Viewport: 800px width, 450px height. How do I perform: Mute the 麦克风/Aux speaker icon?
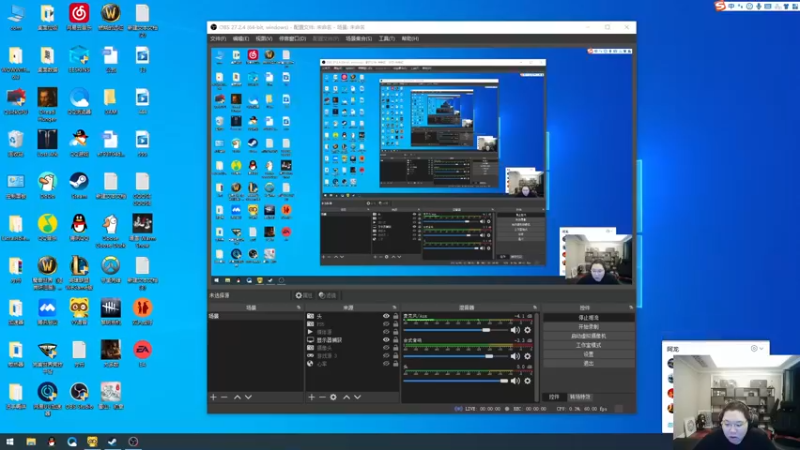[x=515, y=330]
